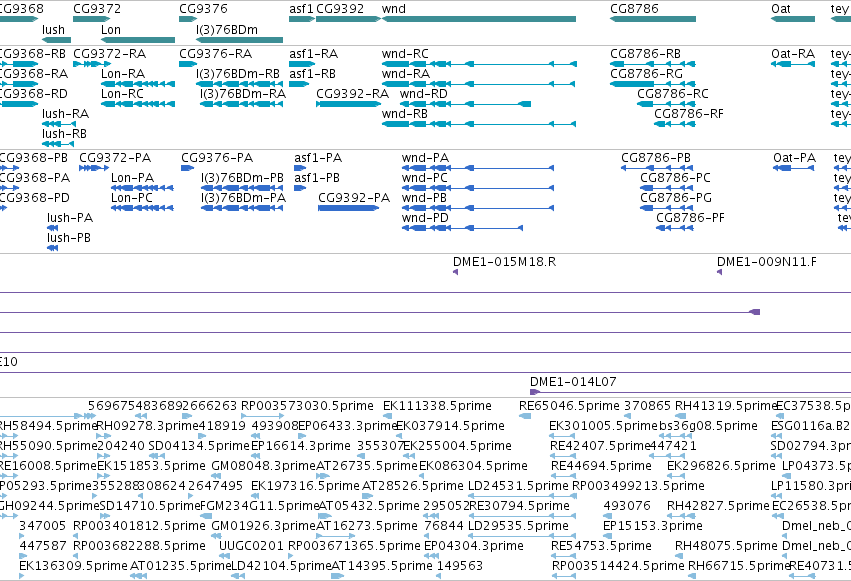Select the UUGC0201 EST label
851x581 pixels.
click(251, 546)
